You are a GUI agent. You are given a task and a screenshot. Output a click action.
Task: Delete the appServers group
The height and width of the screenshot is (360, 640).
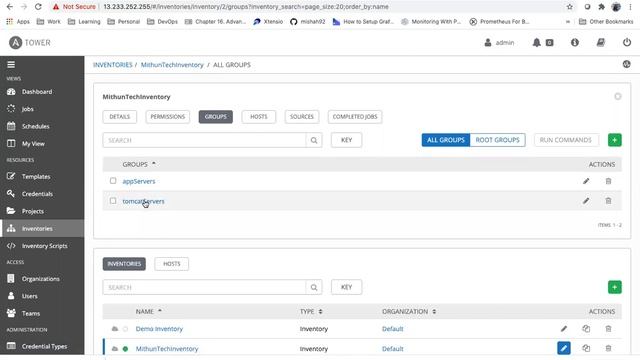[x=608, y=181]
